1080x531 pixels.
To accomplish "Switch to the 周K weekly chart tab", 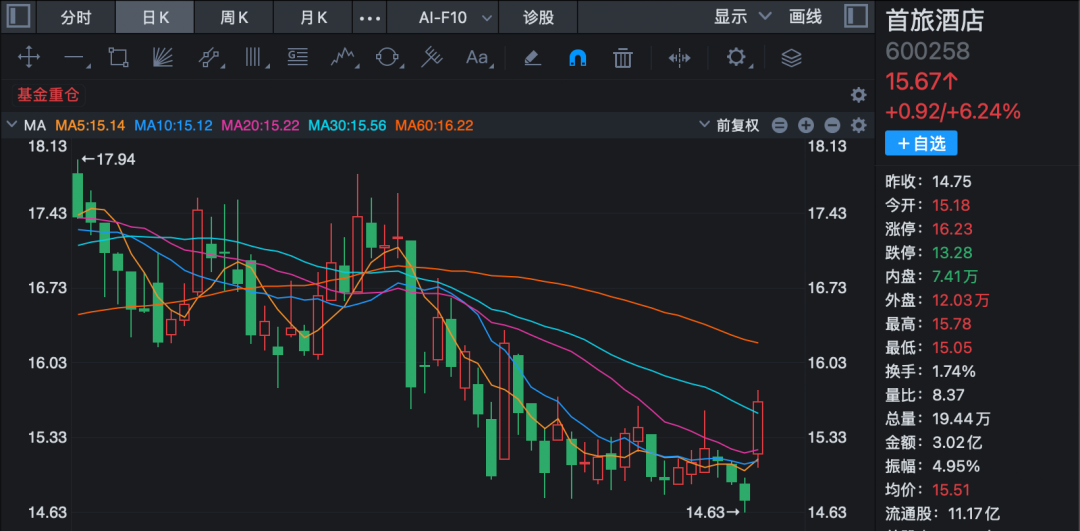I will tap(235, 17).
